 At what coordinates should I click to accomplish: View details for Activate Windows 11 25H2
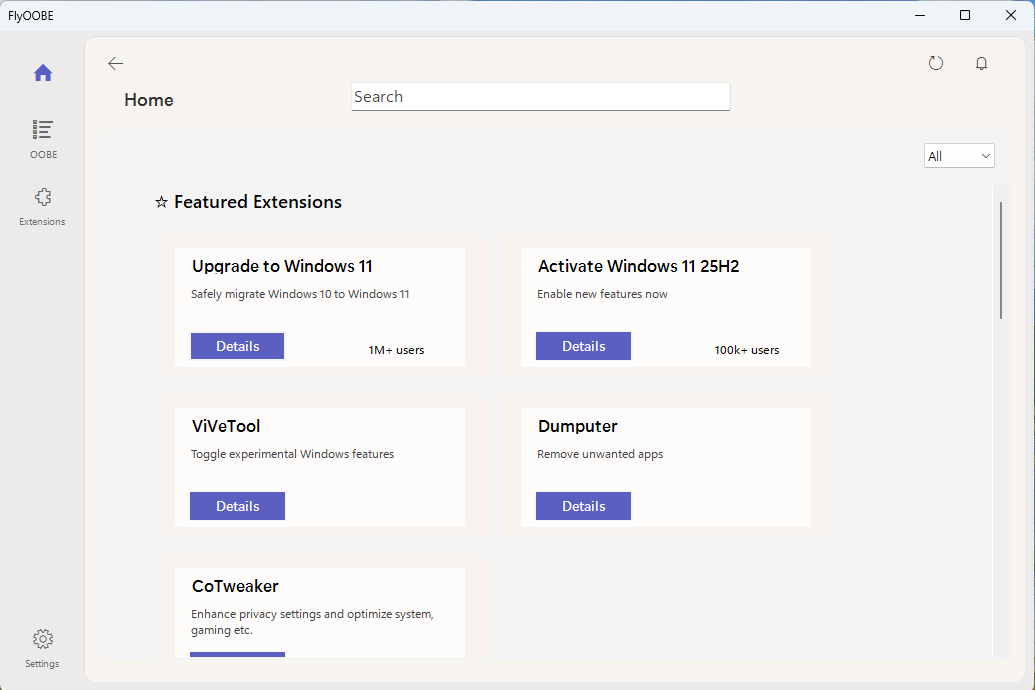[583, 345]
